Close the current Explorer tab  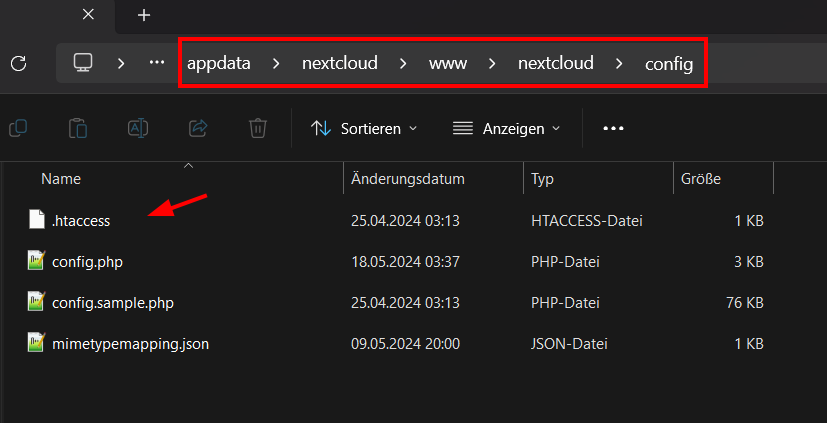tap(88, 15)
